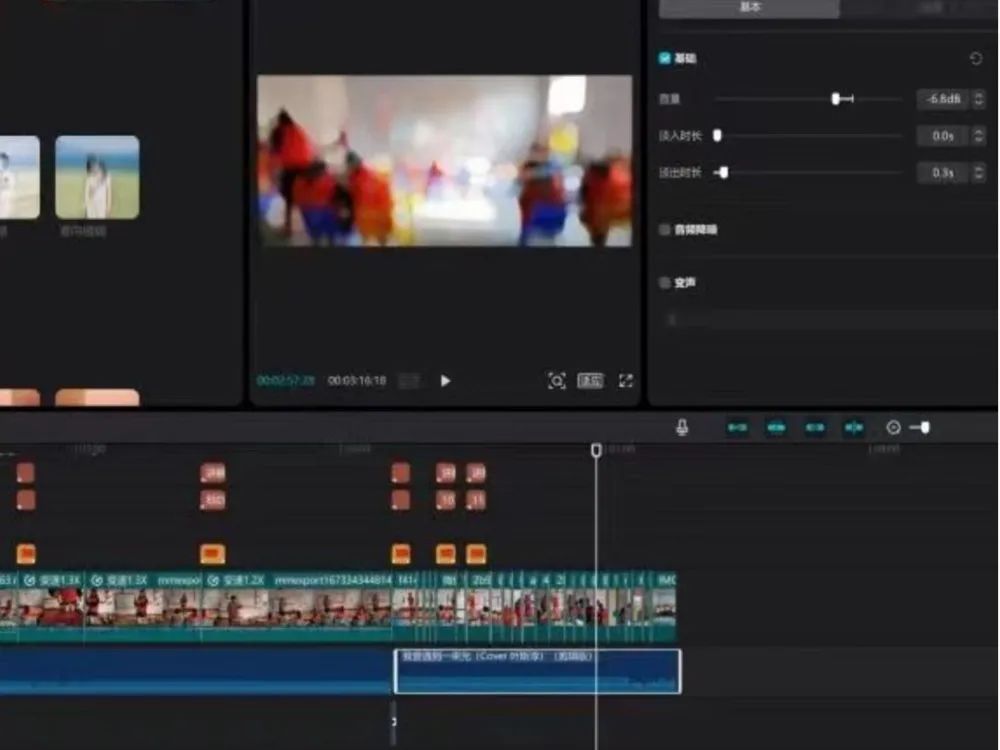Click the scan-frame icon under the preview
The image size is (1000, 750).
pyautogui.click(x=557, y=381)
